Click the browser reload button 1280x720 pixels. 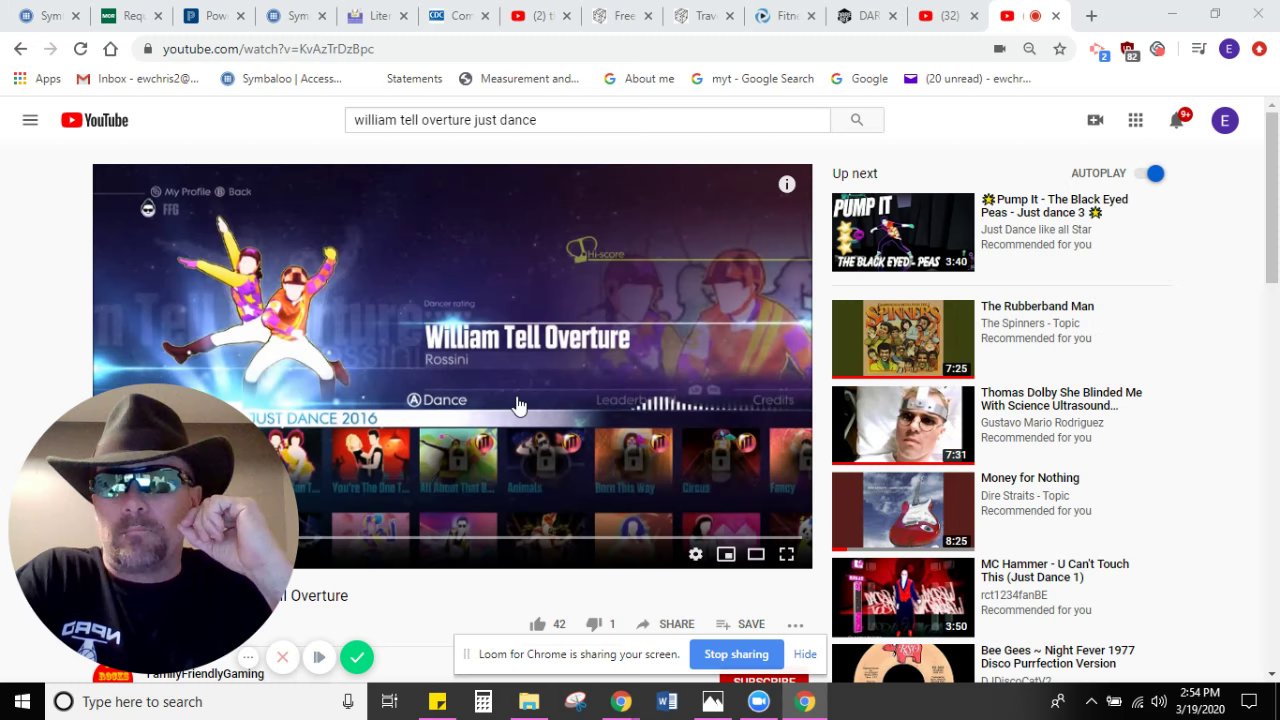(x=80, y=49)
